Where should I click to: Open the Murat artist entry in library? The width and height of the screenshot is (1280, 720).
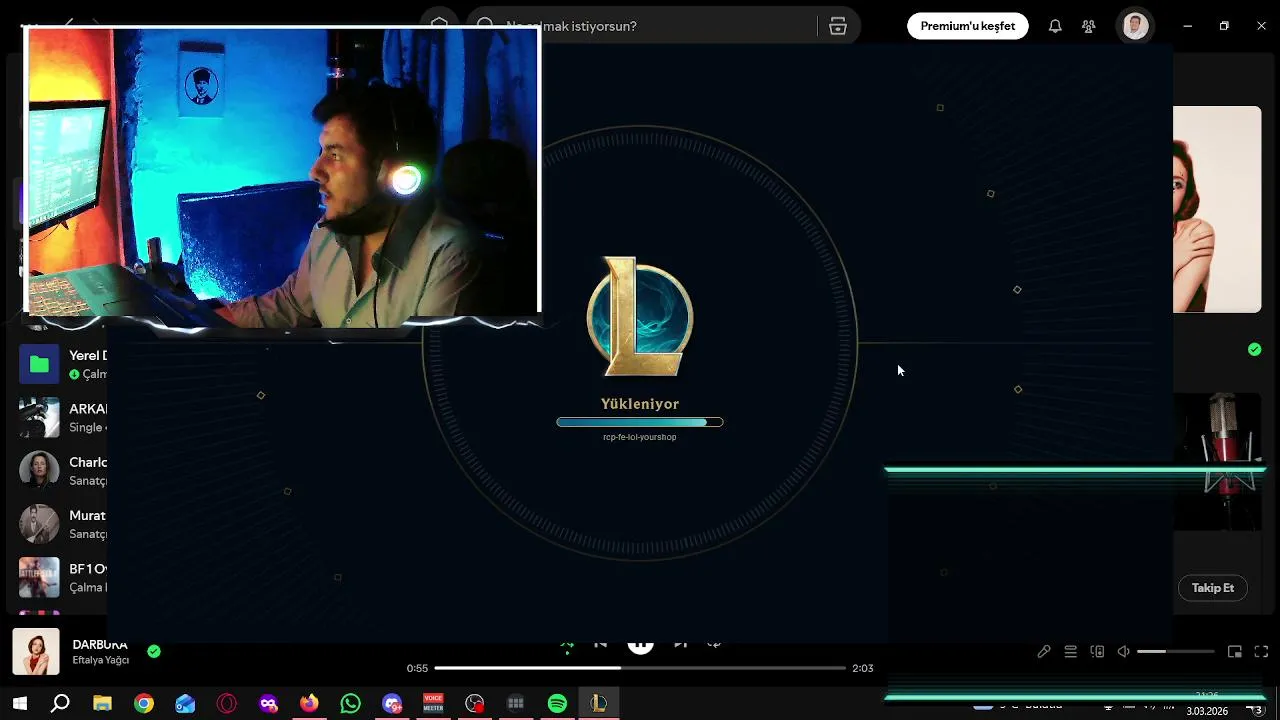(x=62, y=524)
